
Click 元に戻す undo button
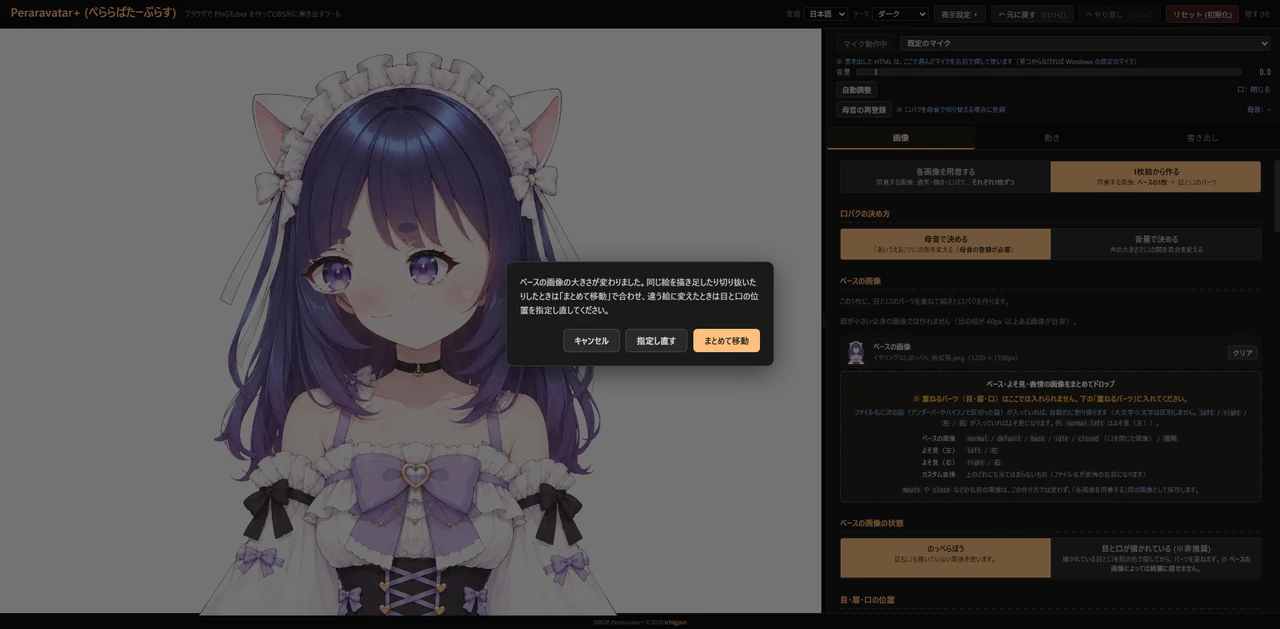click(x=1032, y=14)
